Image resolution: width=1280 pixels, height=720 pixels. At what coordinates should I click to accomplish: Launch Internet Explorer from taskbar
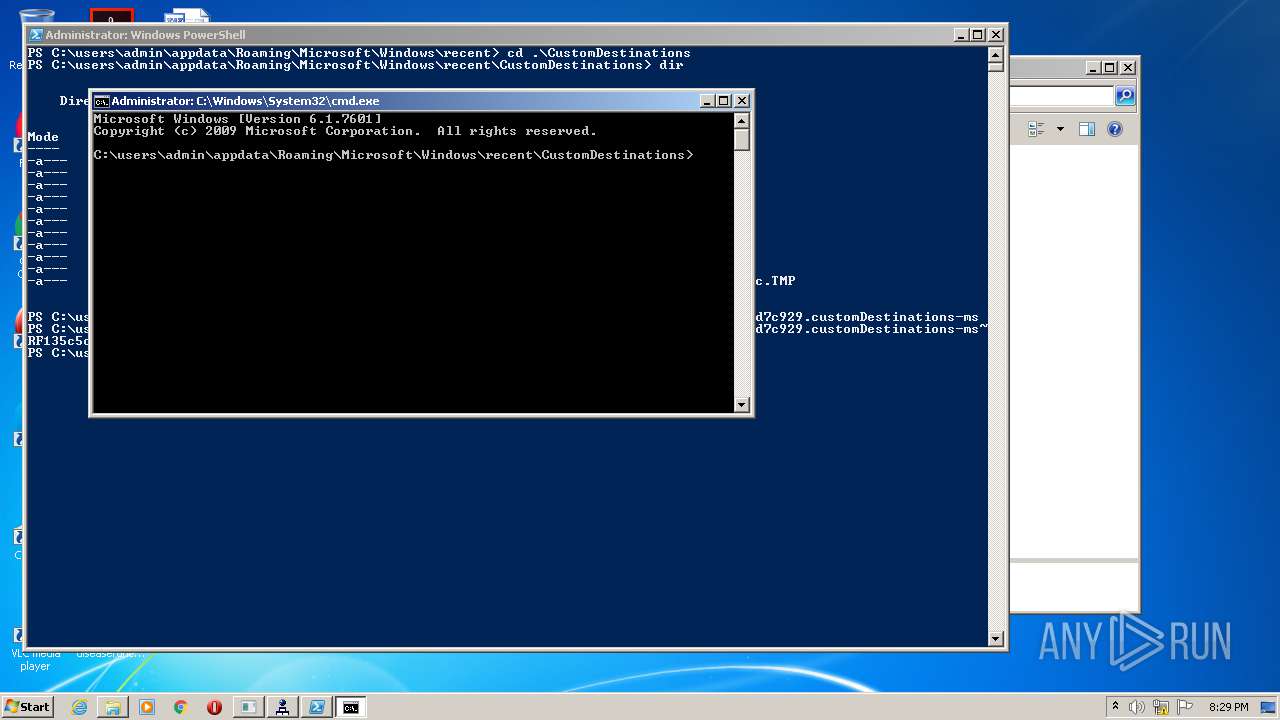(79, 707)
